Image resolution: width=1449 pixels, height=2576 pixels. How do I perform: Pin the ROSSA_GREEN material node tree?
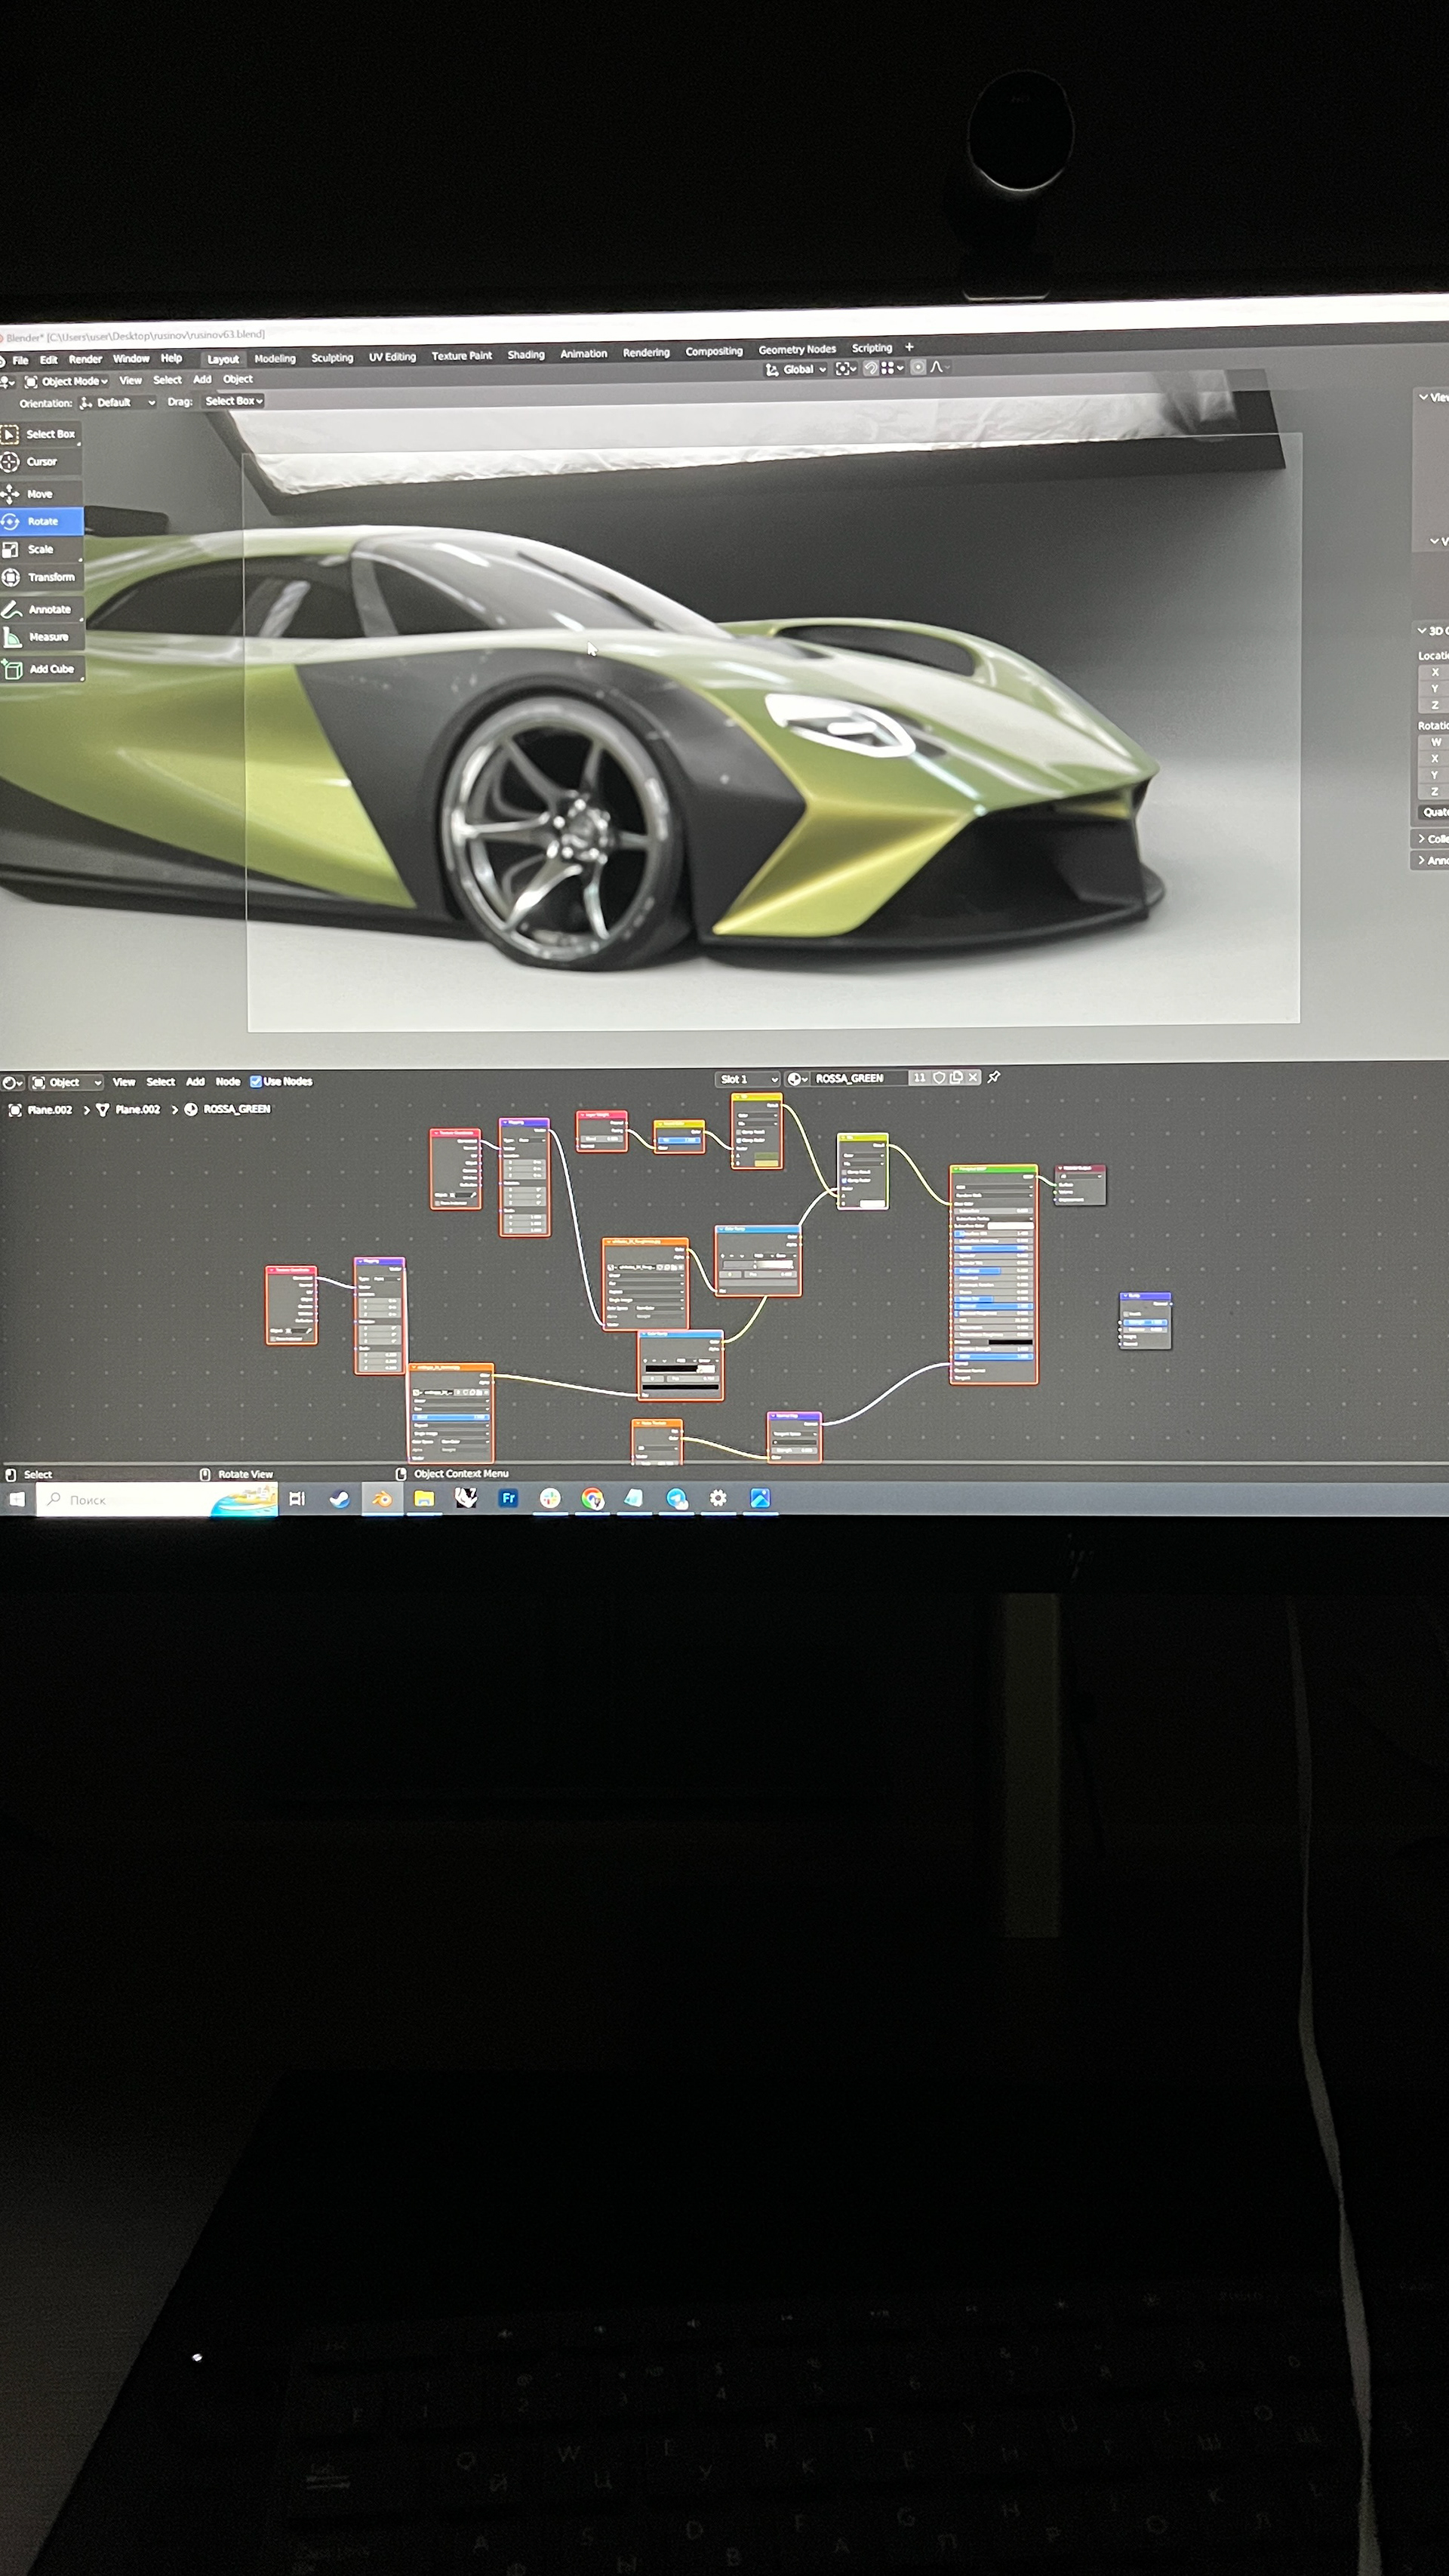(994, 1077)
